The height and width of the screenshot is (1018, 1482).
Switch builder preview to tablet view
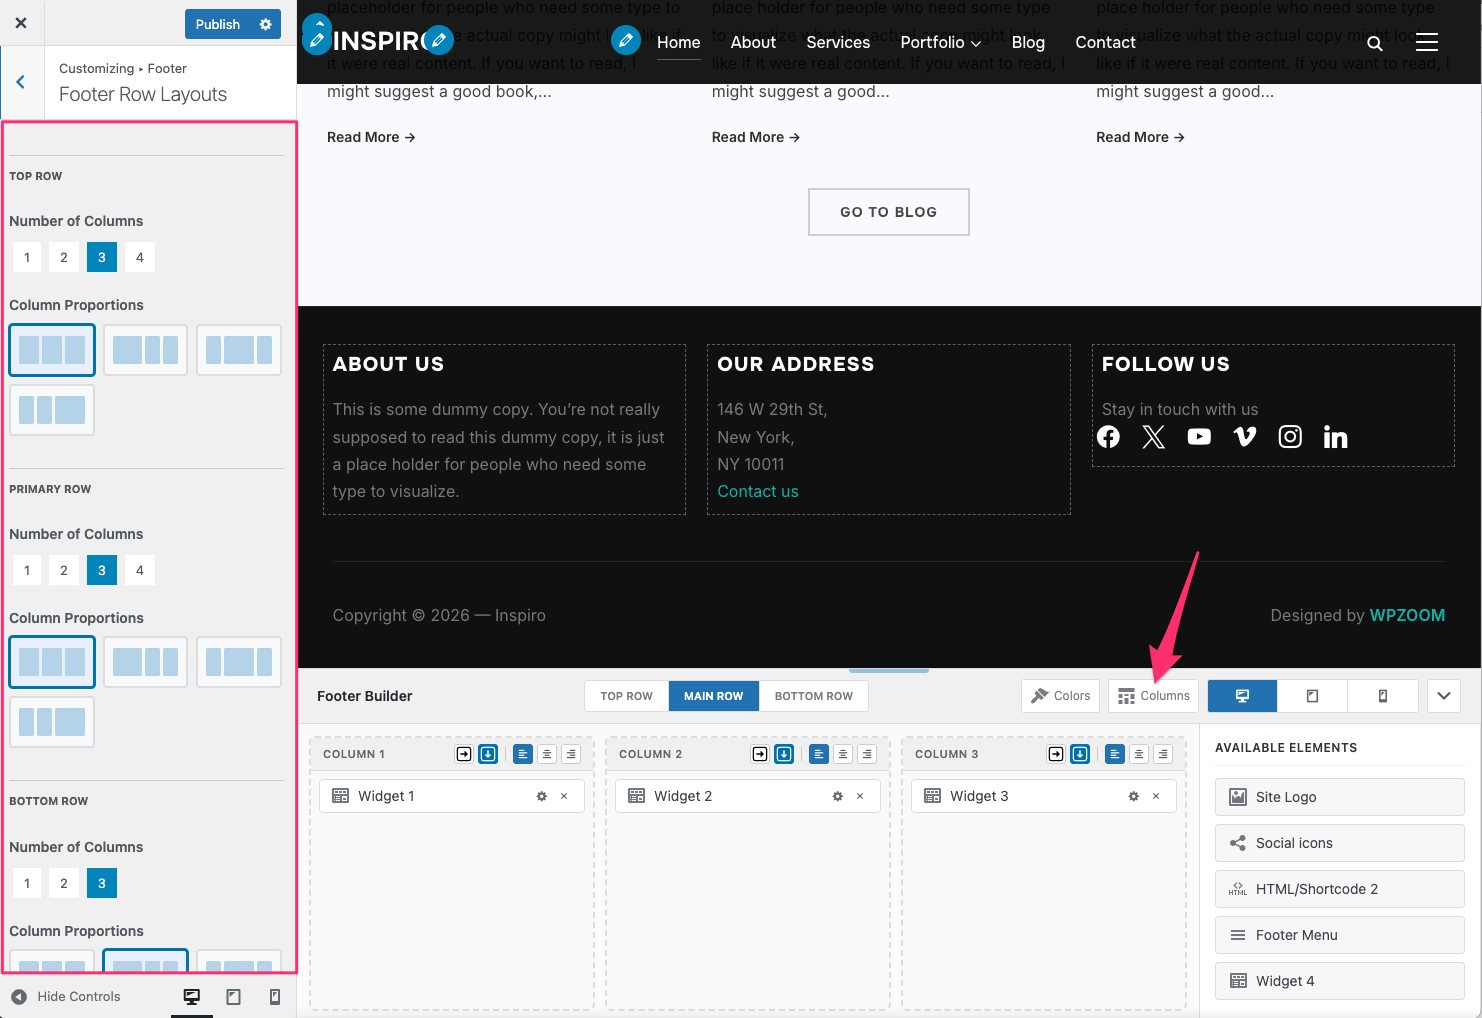(1312, 696)
